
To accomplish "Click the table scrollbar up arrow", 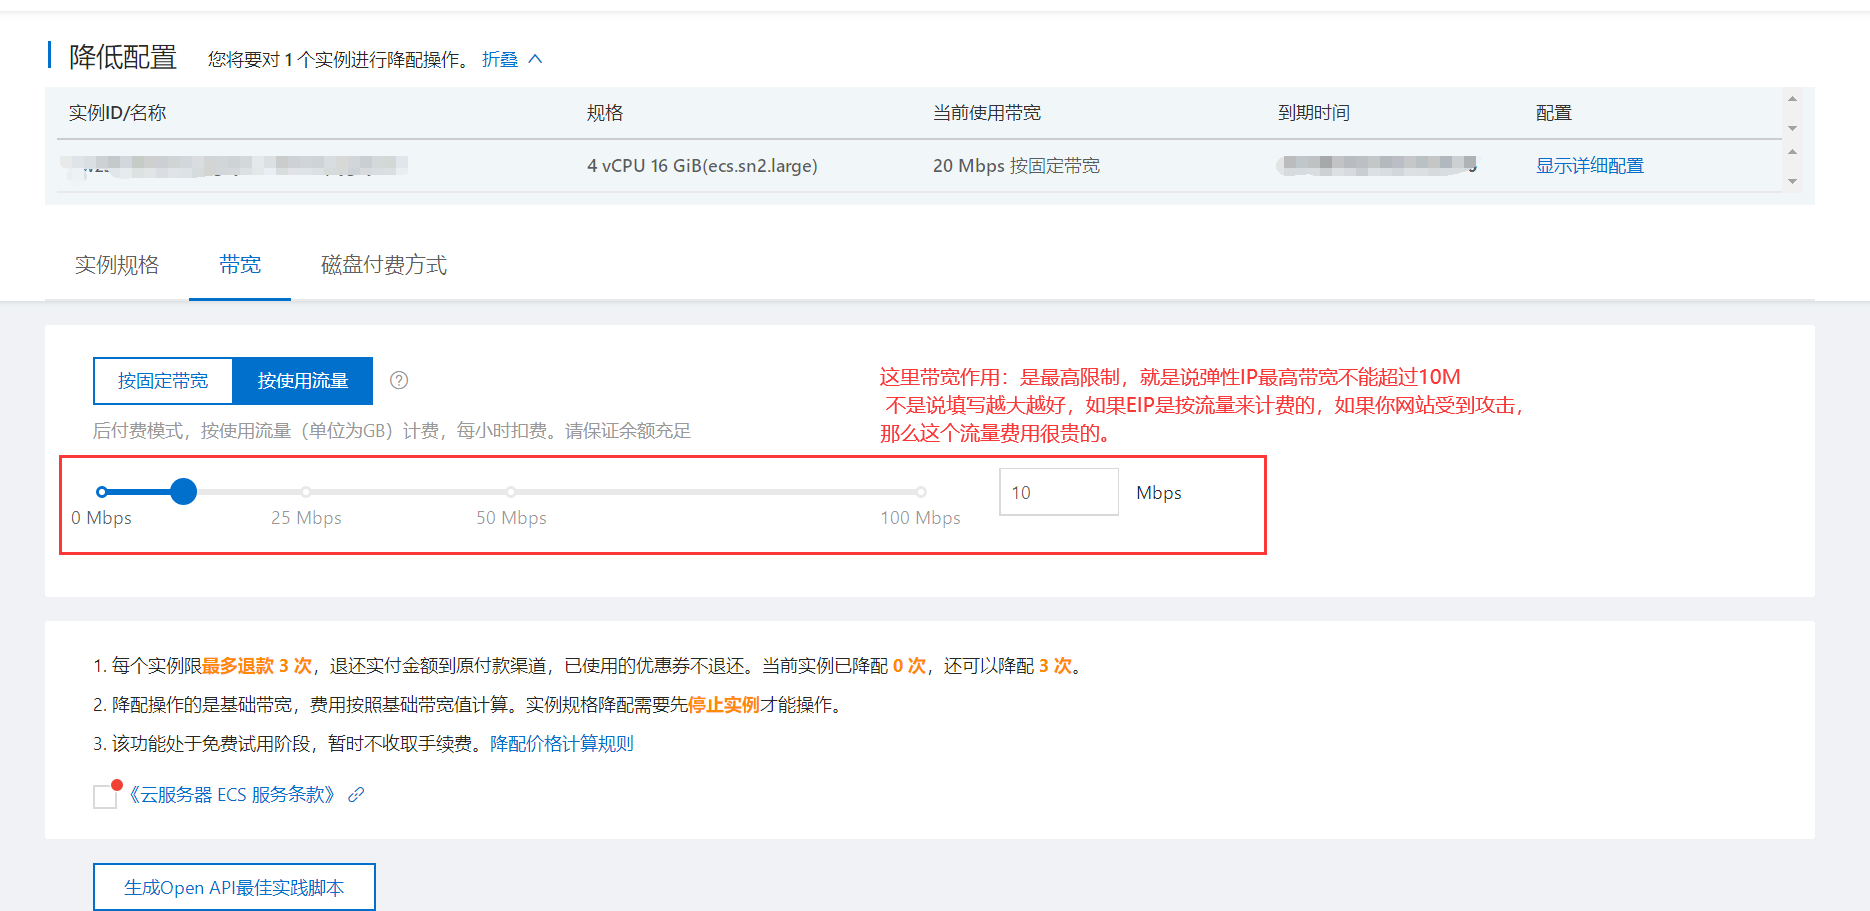I will (x=1793, y=98).
